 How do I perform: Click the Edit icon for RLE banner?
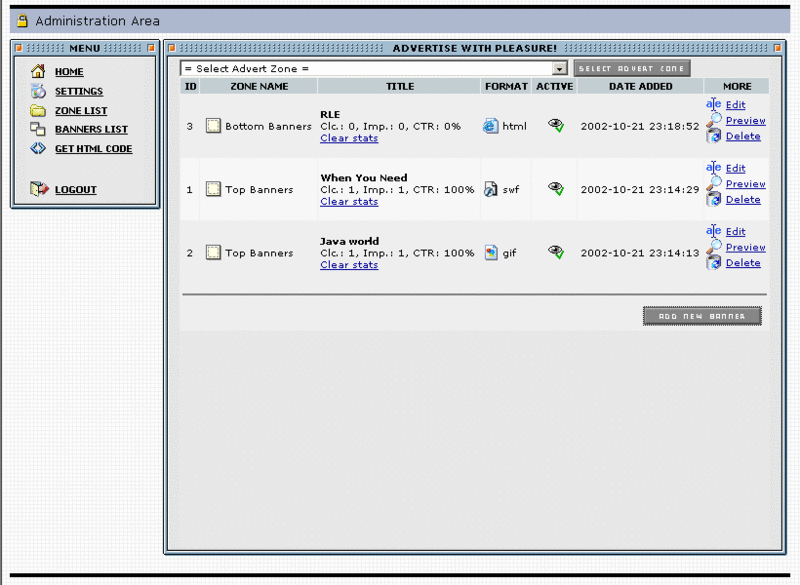coord(713,104)
